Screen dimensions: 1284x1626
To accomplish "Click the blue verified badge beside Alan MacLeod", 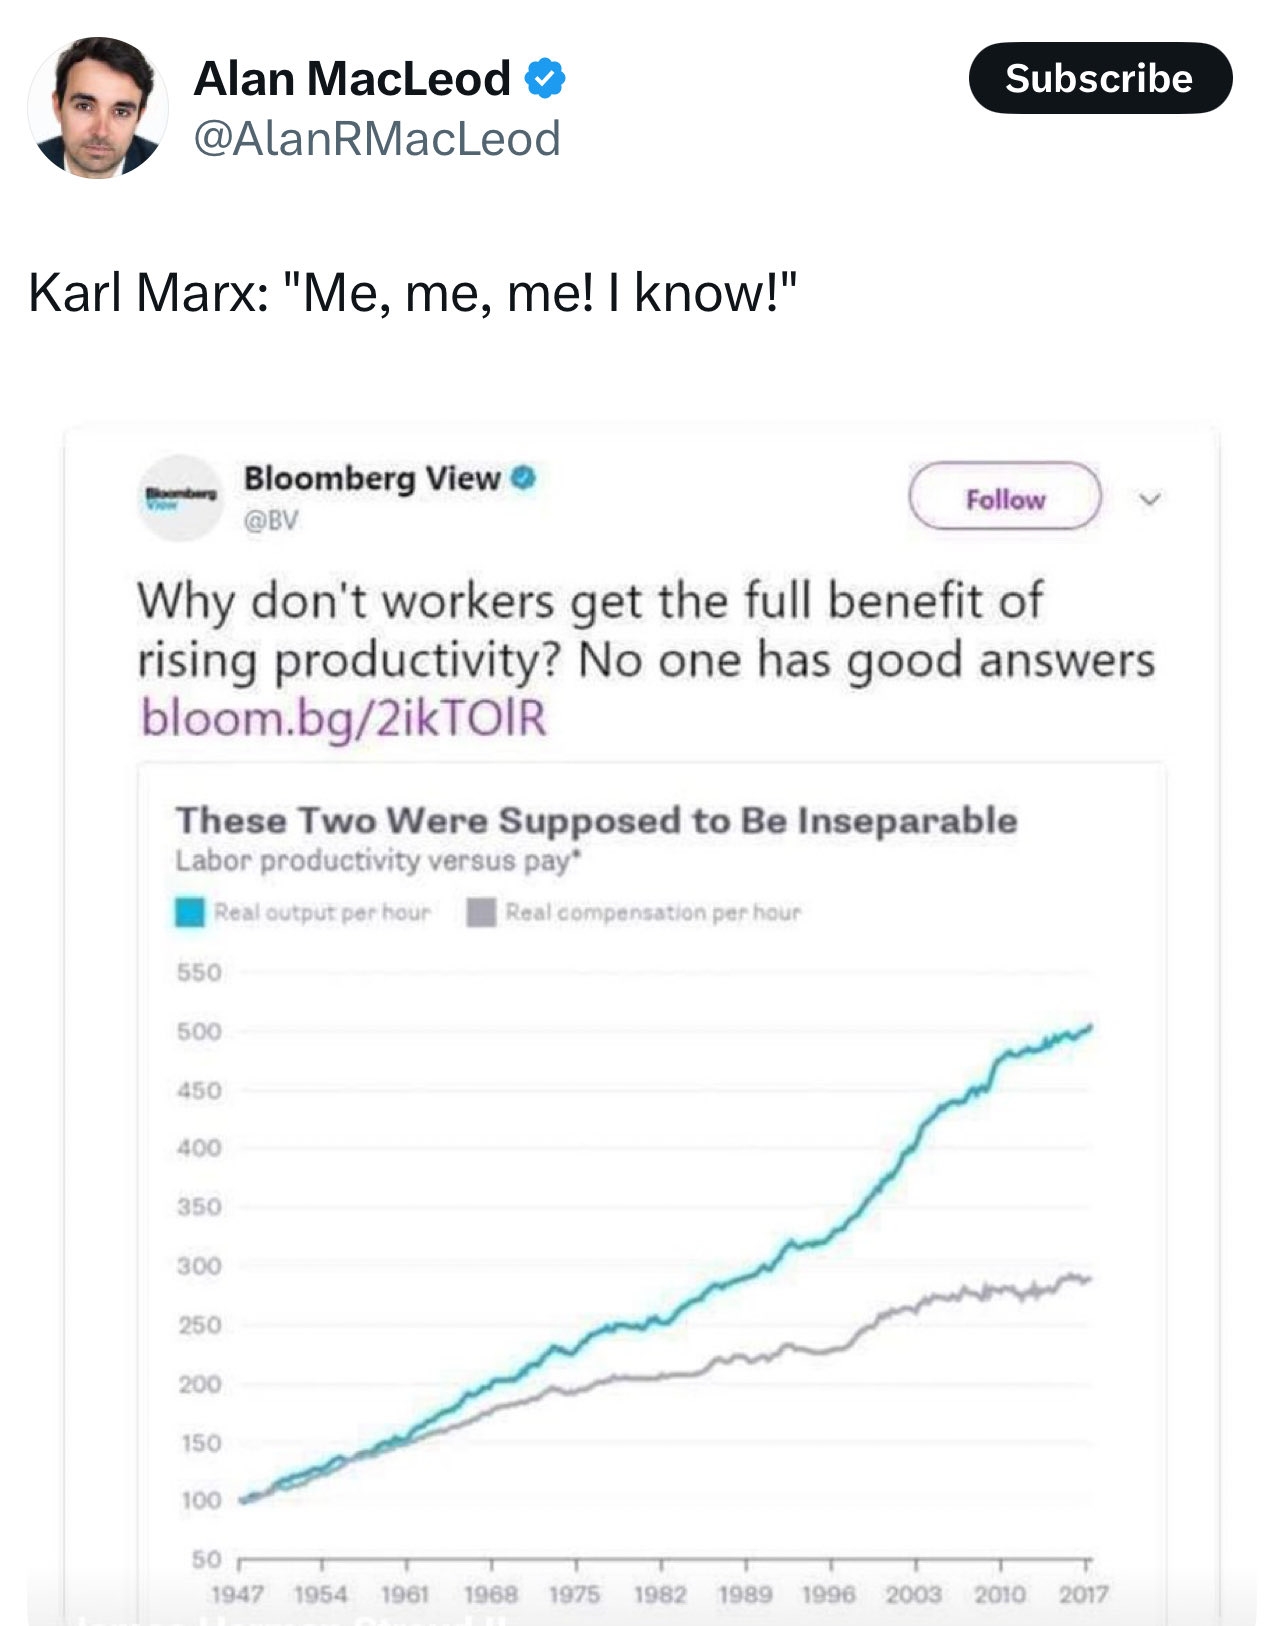I will coord(545,78).
